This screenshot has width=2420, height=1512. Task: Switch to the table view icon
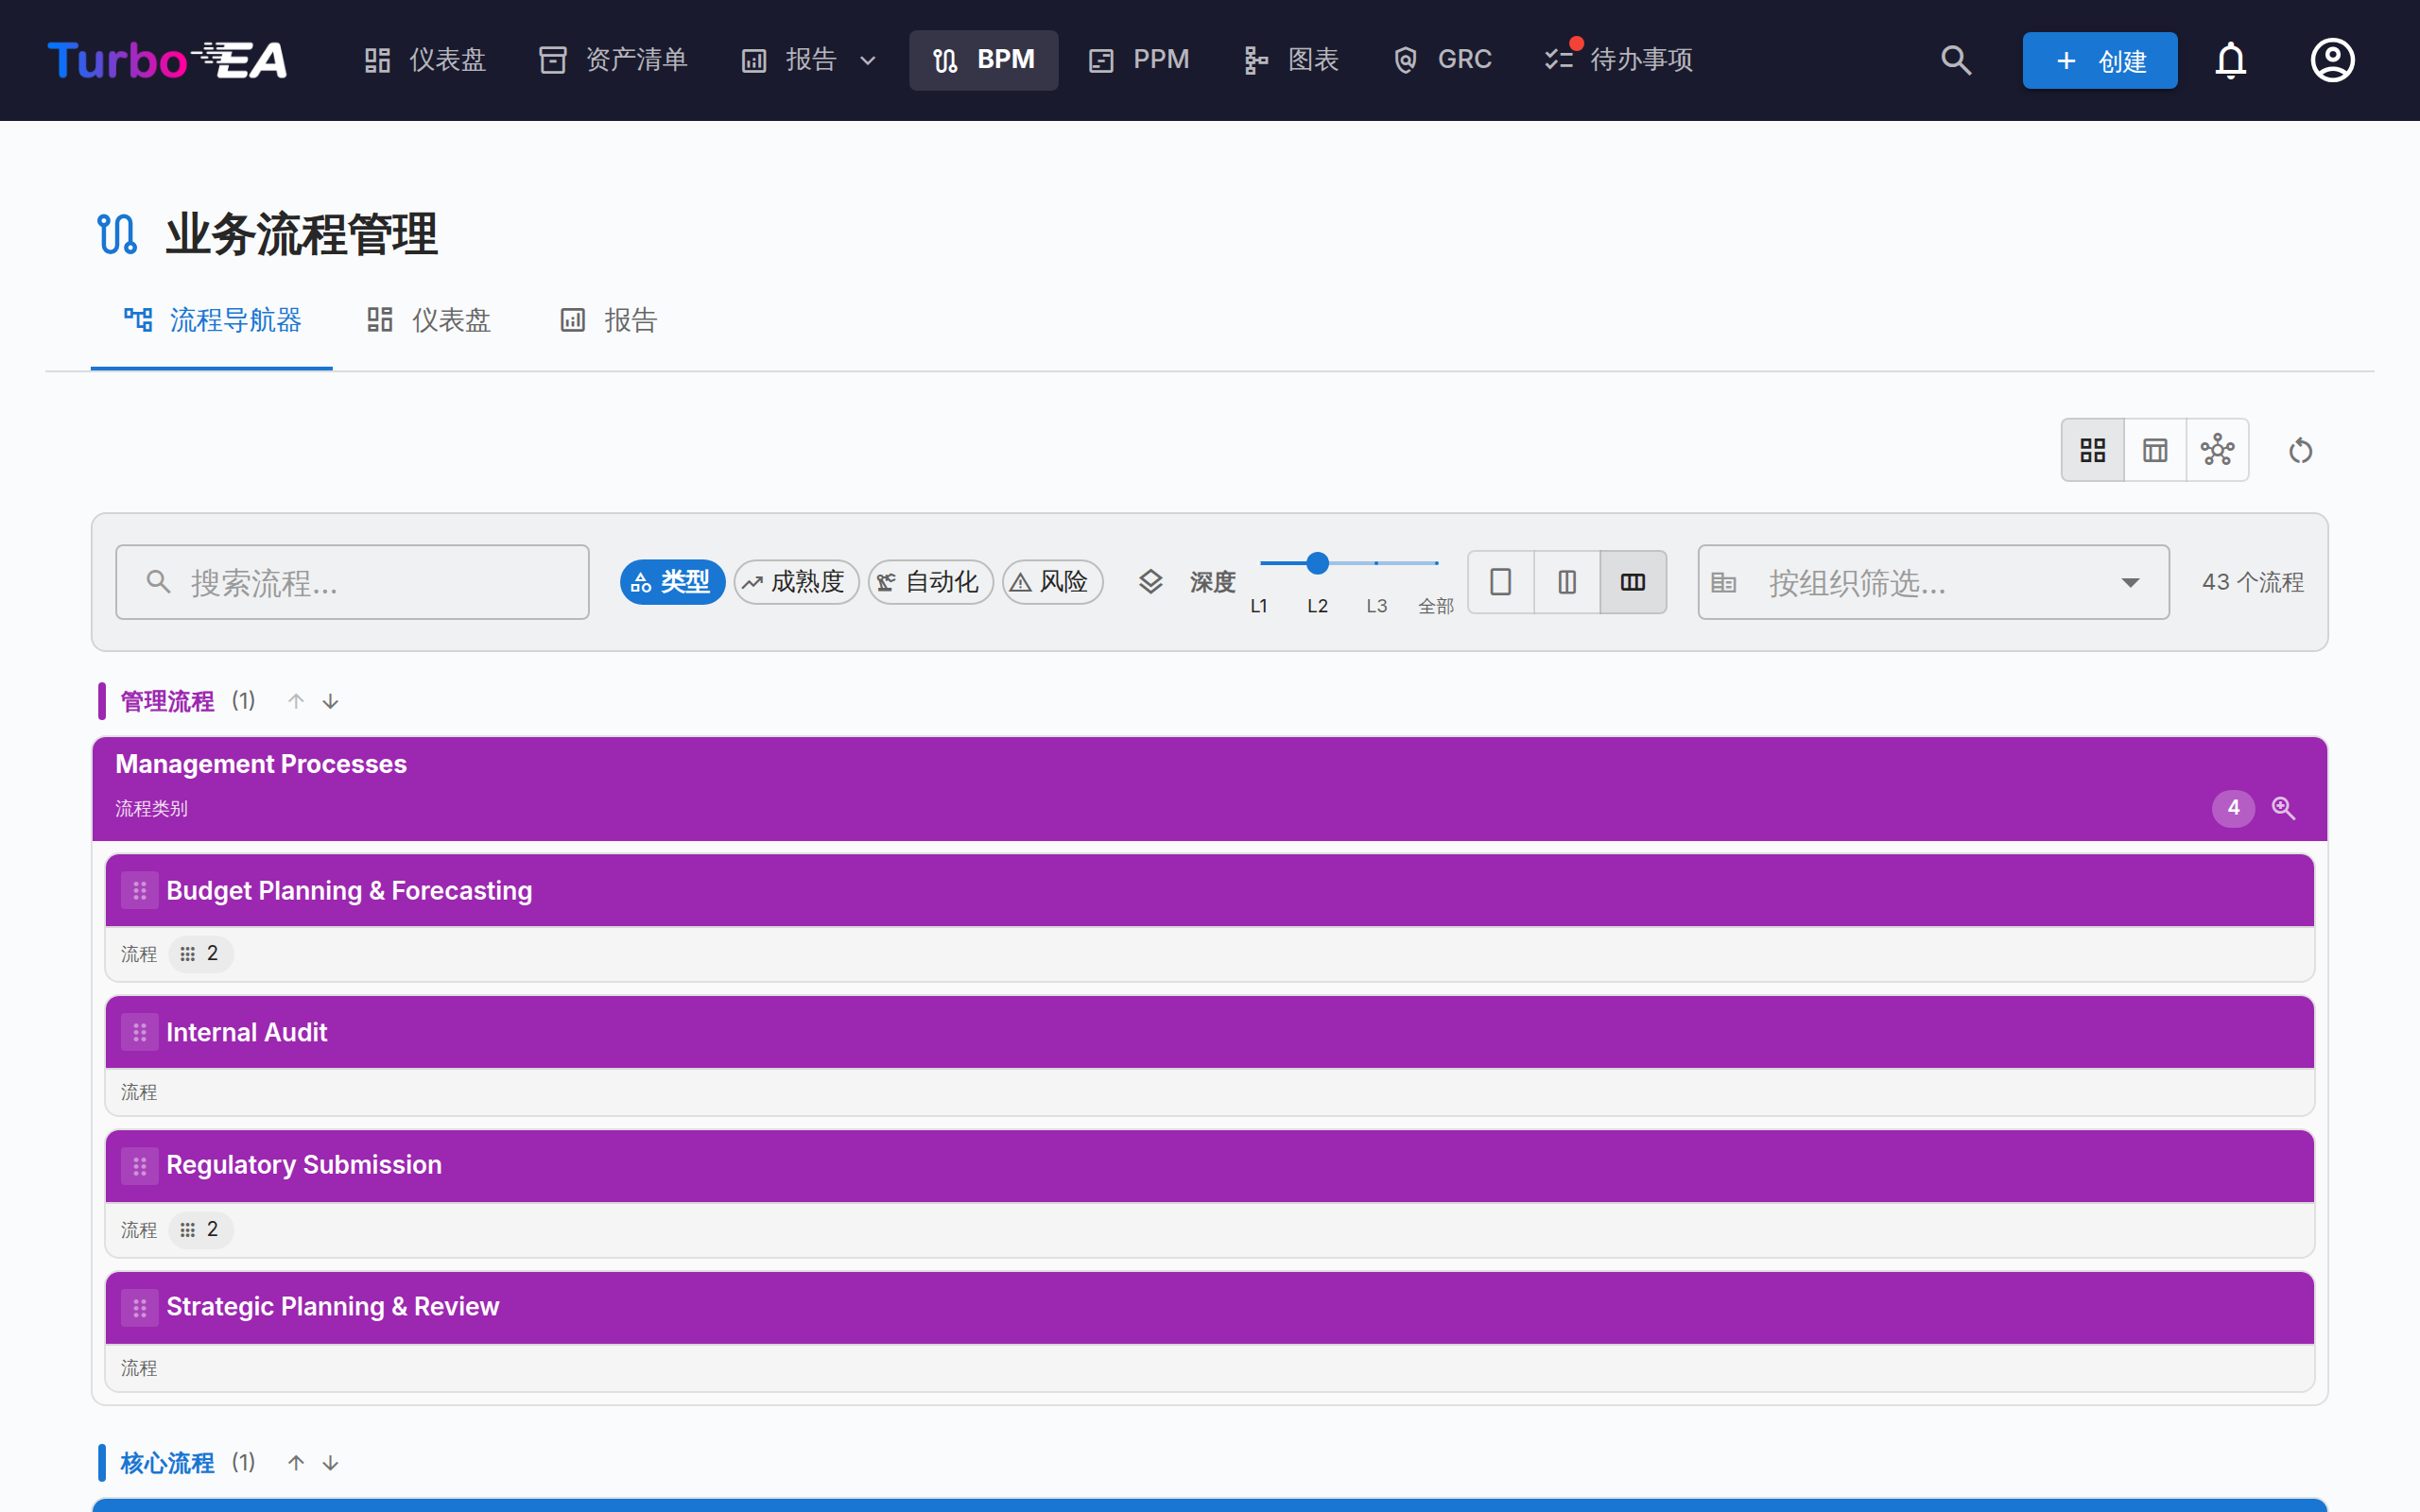(x=2155, y=450)
